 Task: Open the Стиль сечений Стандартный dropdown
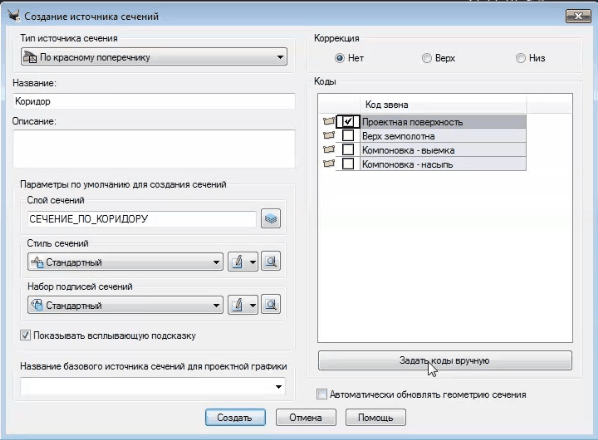point(125,262)
